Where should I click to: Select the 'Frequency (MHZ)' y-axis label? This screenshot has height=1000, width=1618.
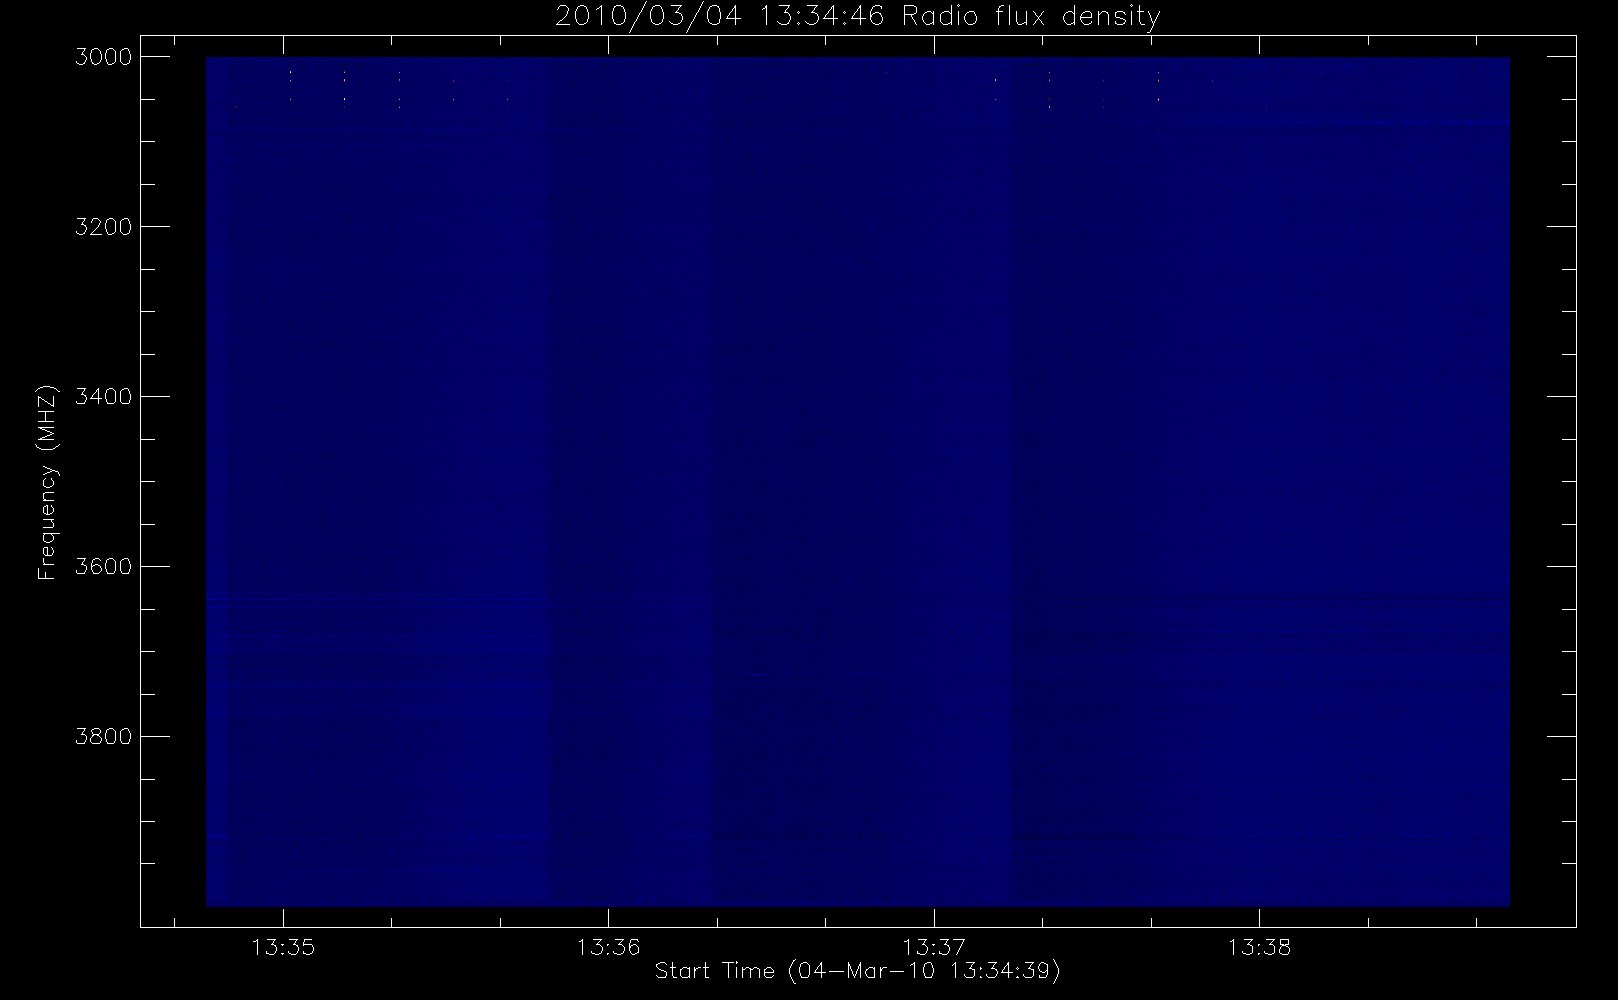[46, 482]
